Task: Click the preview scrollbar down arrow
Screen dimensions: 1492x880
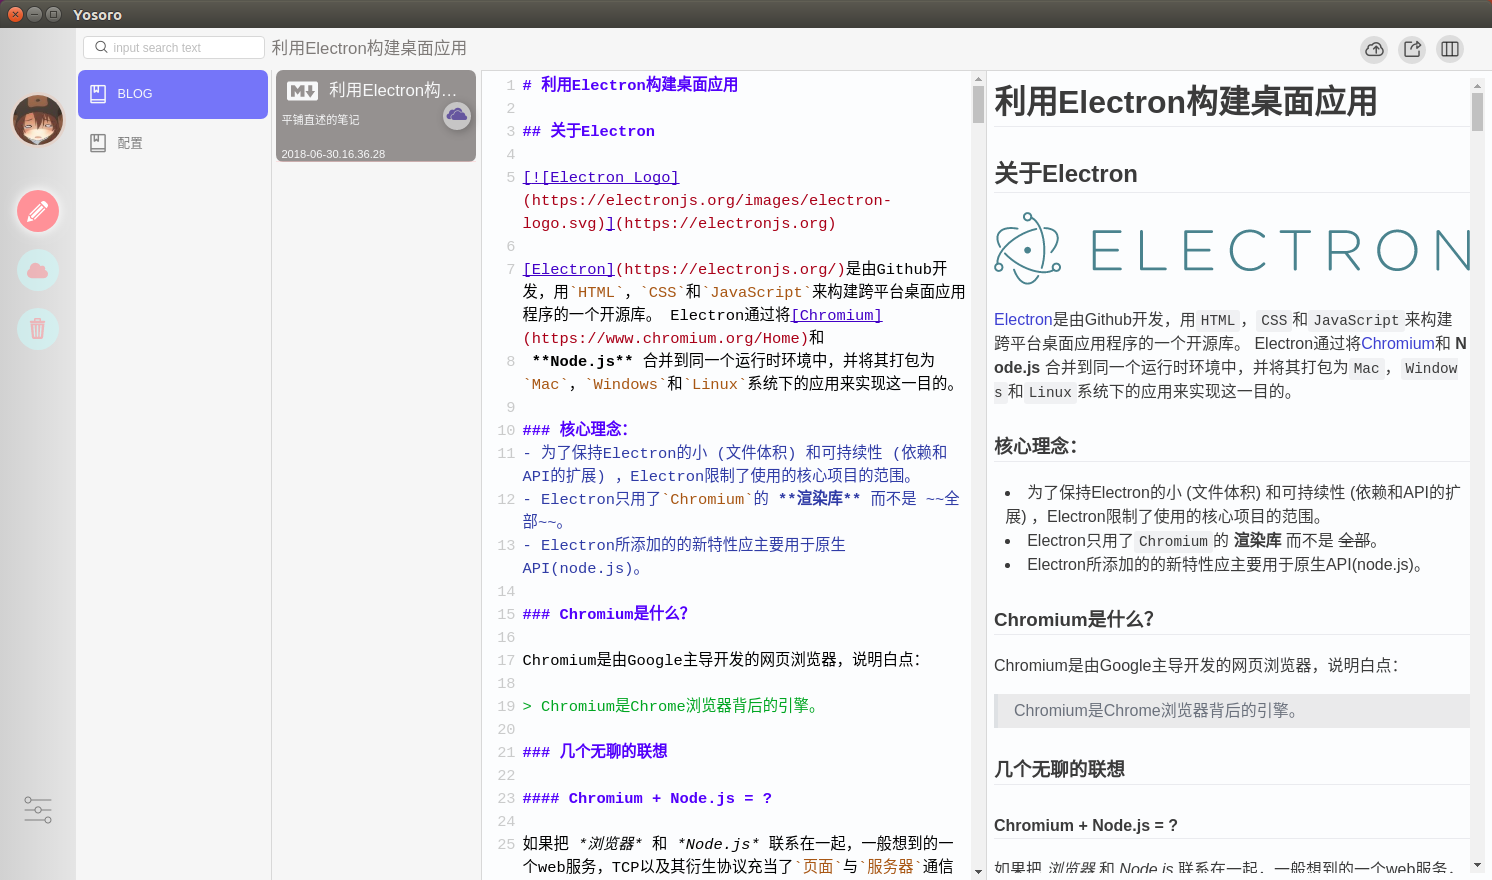Action: [1477, 865]
